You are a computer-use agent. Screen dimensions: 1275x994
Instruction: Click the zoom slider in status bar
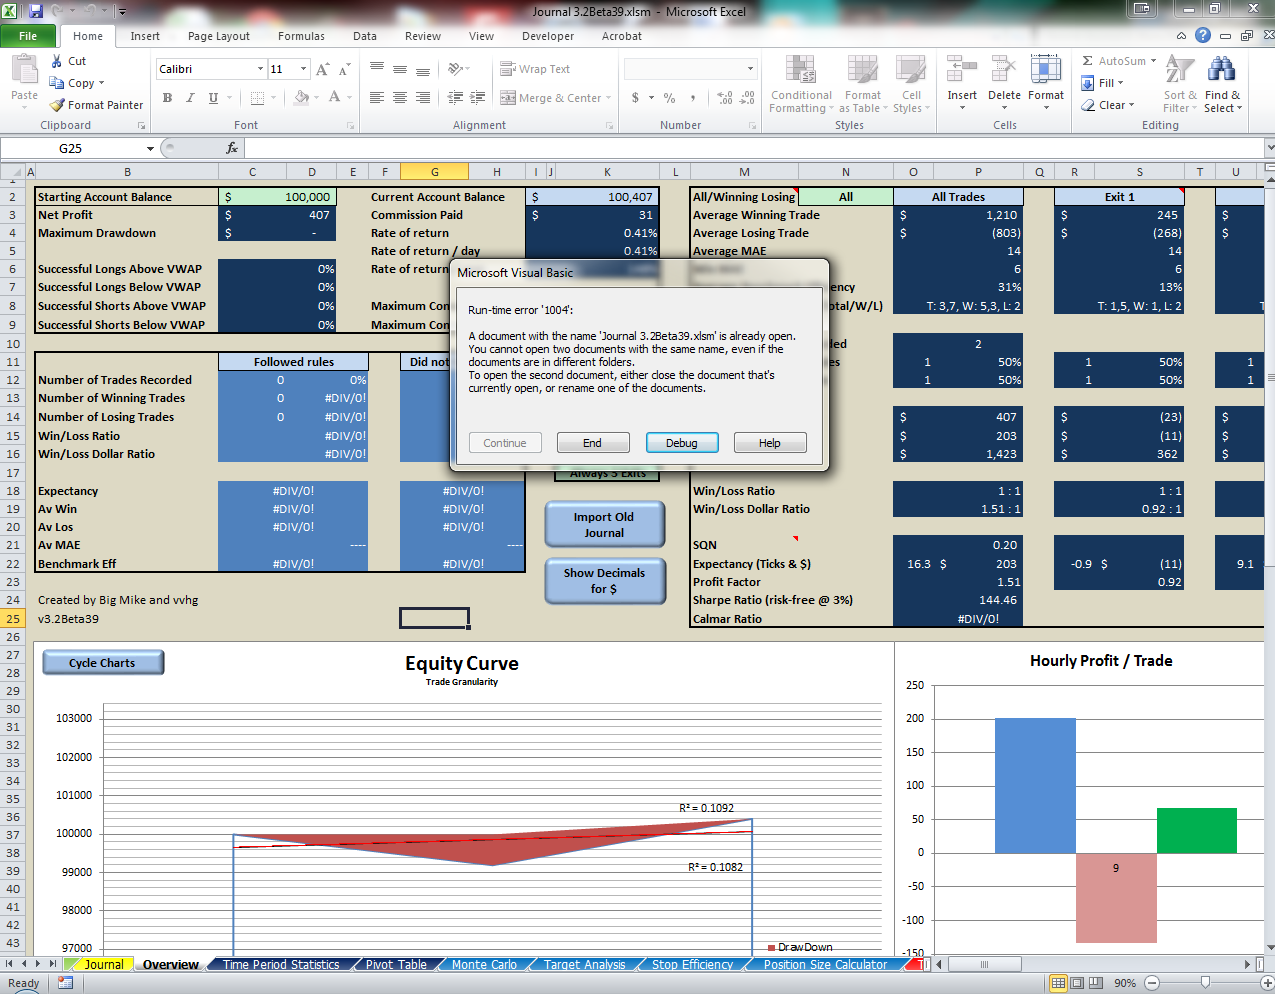point(1205,983)
